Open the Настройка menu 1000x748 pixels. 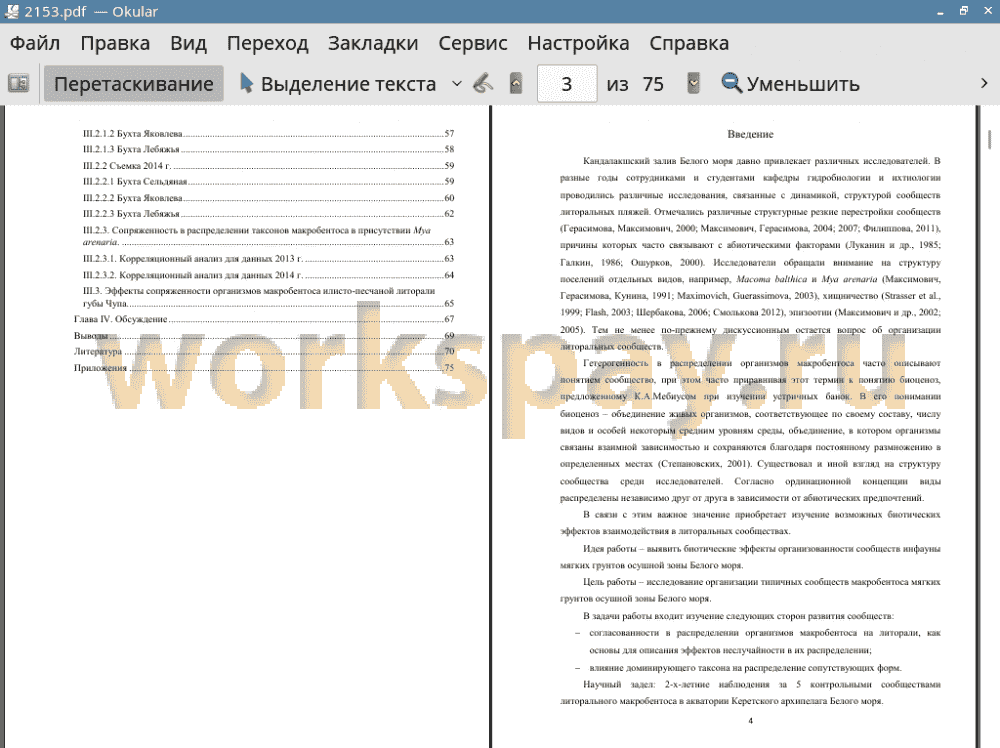point(578,43)
